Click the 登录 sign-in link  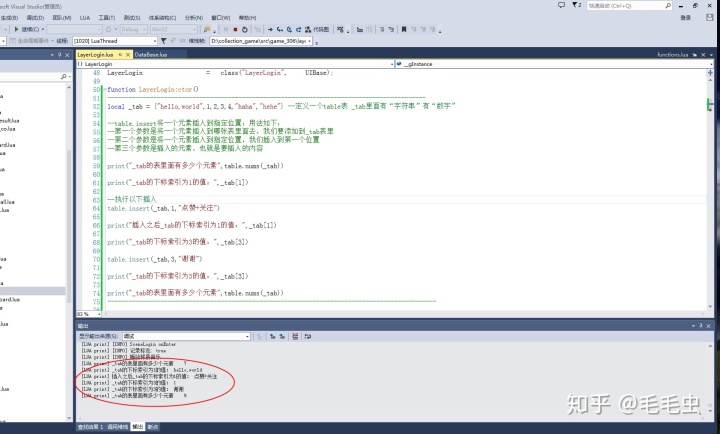(686, 17)
